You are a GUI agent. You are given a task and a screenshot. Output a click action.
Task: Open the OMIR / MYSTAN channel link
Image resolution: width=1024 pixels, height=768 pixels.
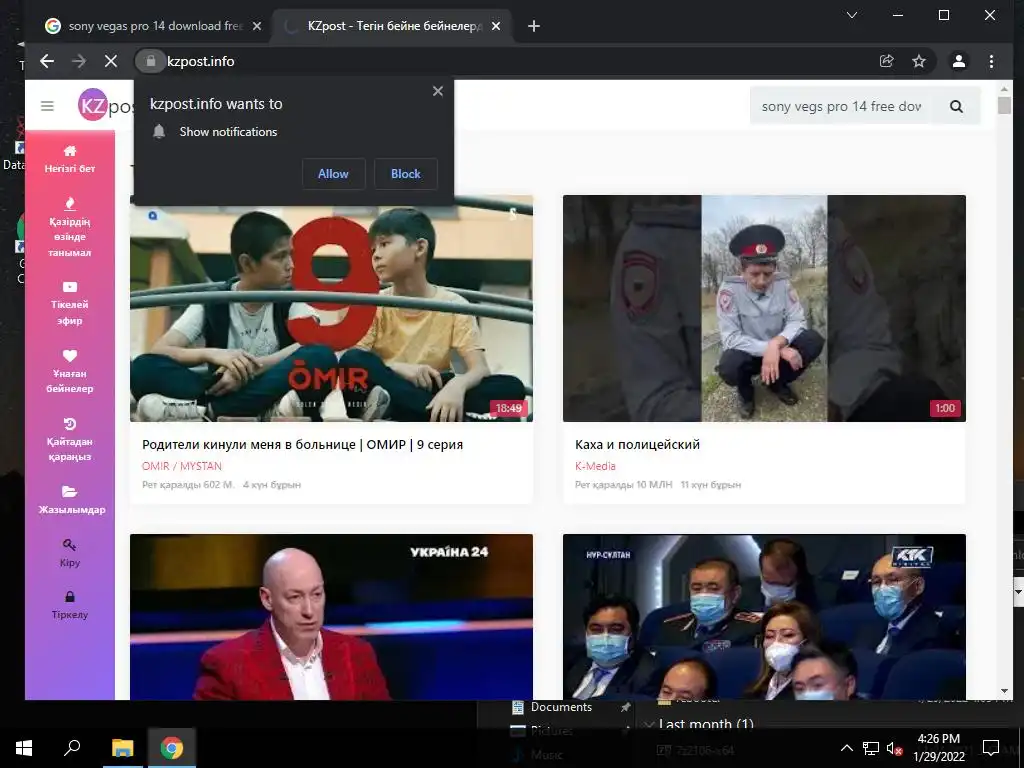coord(182,466)
